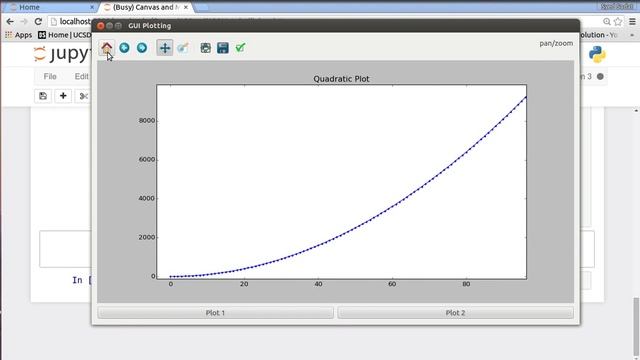Click the kernel busy indicator circle
Screen dimensions: 640x360
[600, 76]
